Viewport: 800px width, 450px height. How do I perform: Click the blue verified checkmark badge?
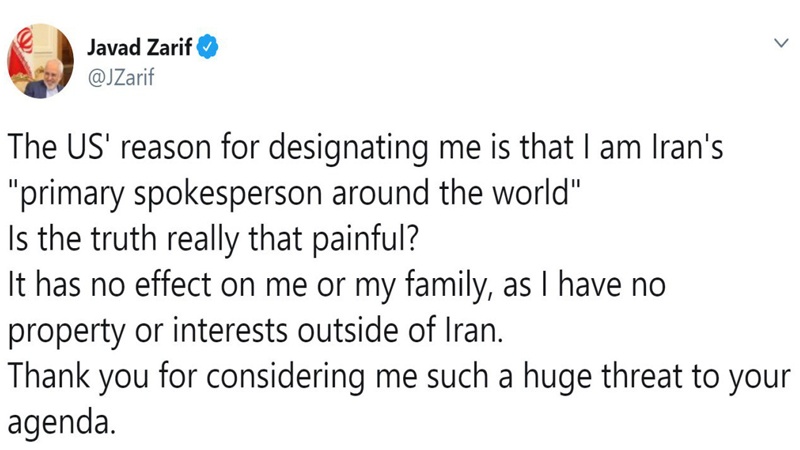click(208, 47)
